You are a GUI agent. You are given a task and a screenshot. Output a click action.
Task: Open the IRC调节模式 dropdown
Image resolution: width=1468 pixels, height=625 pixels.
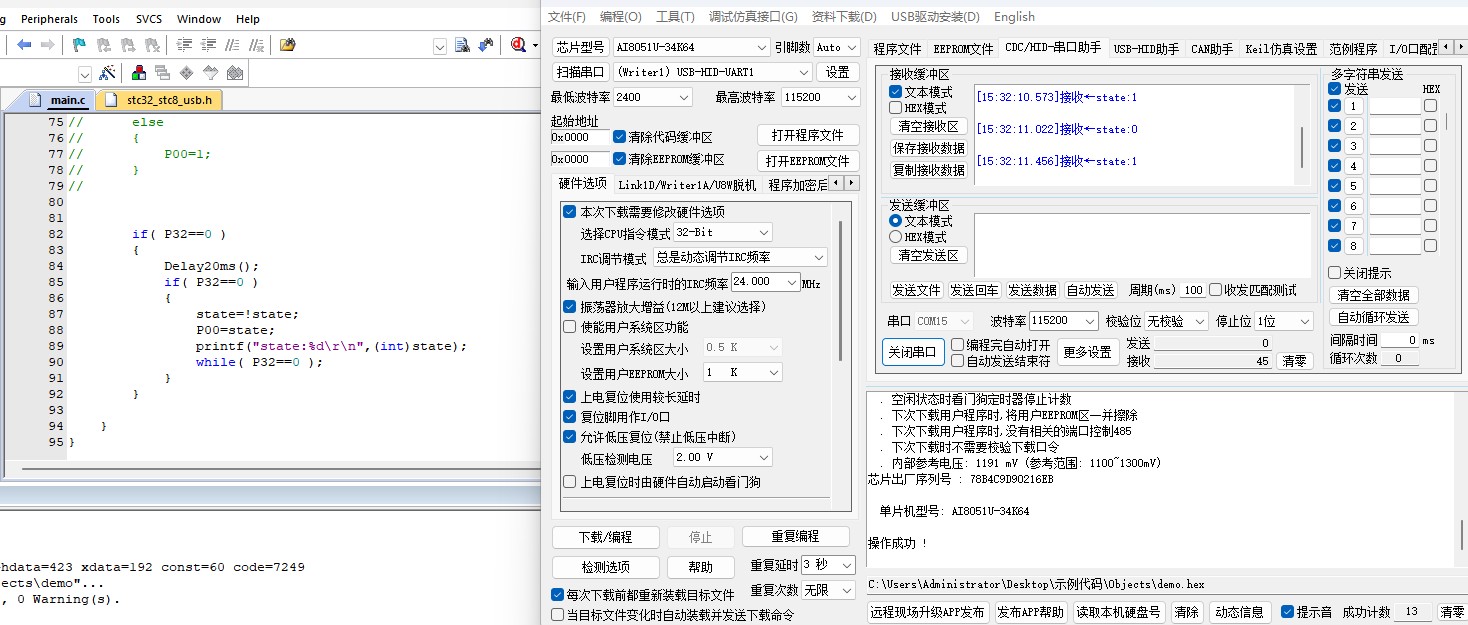pos(740,258)
